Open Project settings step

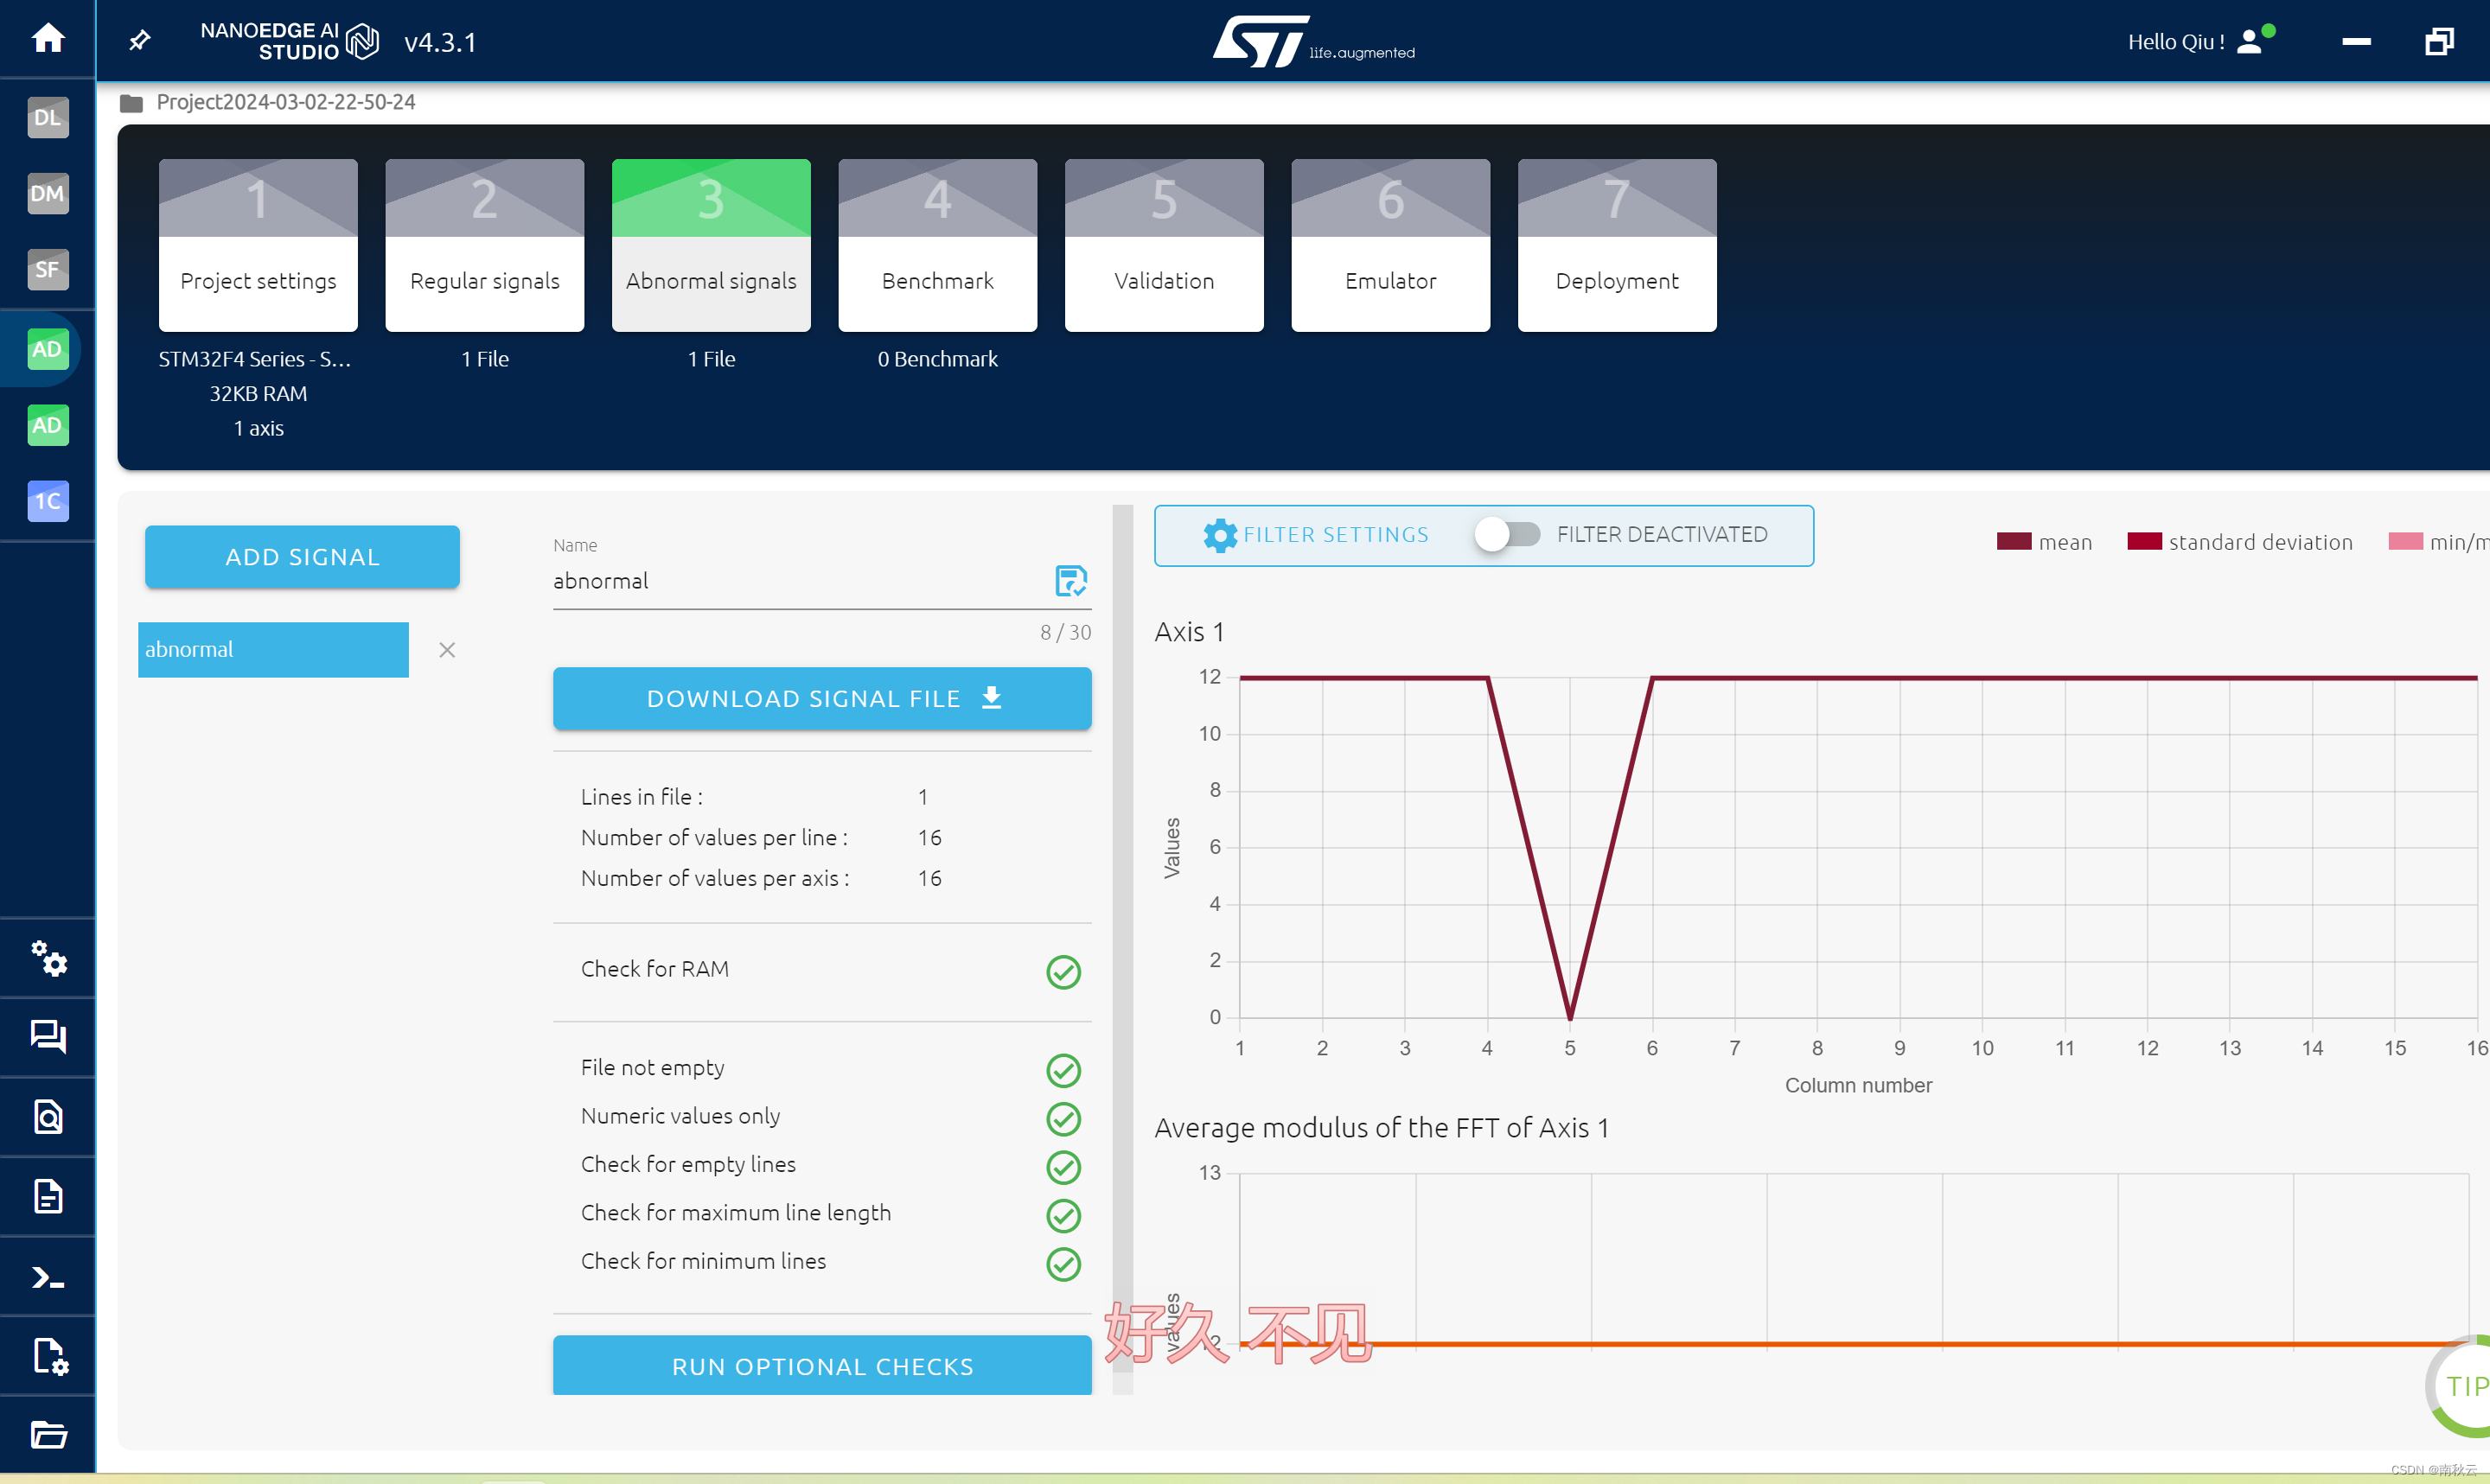(258, 245)
